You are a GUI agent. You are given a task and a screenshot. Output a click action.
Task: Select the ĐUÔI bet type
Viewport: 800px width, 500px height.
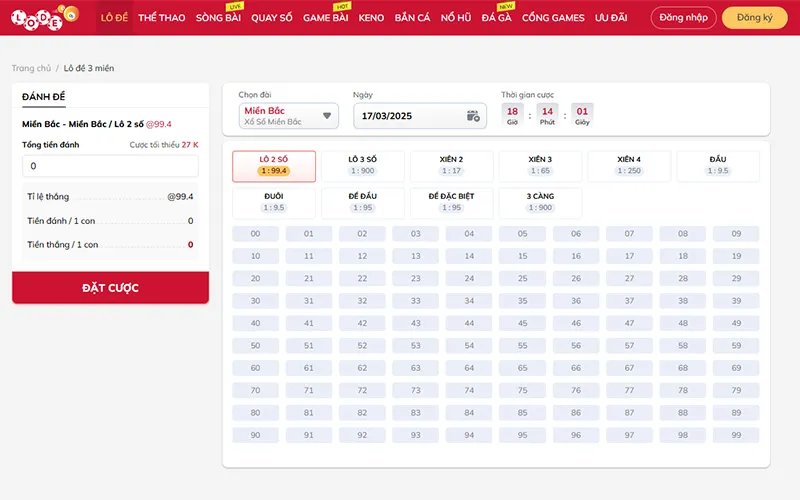click(274, 203)
